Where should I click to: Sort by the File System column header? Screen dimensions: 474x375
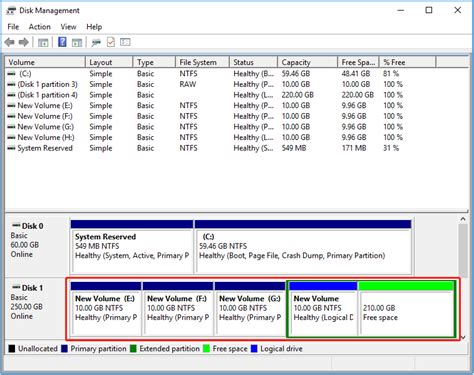(x=203, y=62)
